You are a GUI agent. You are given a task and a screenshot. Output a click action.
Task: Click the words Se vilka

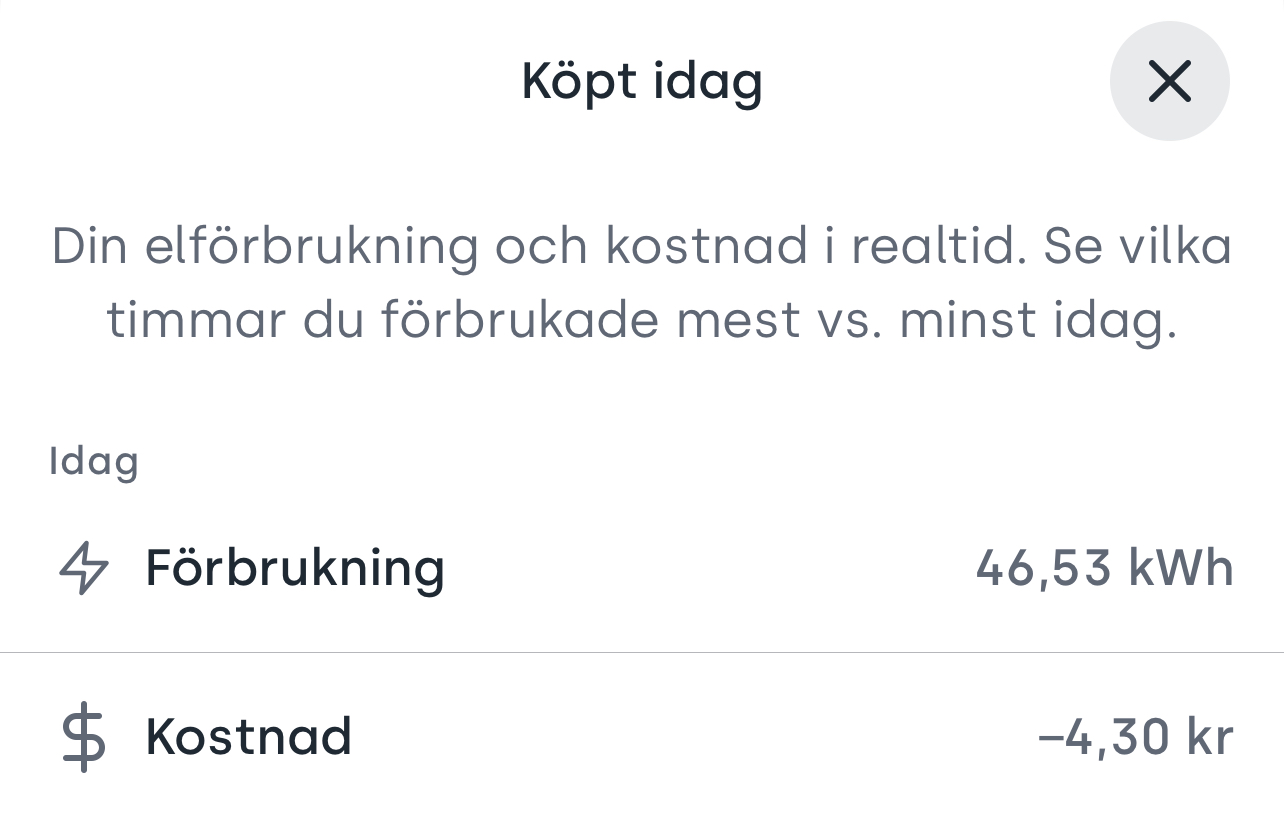click(1138, 247)
